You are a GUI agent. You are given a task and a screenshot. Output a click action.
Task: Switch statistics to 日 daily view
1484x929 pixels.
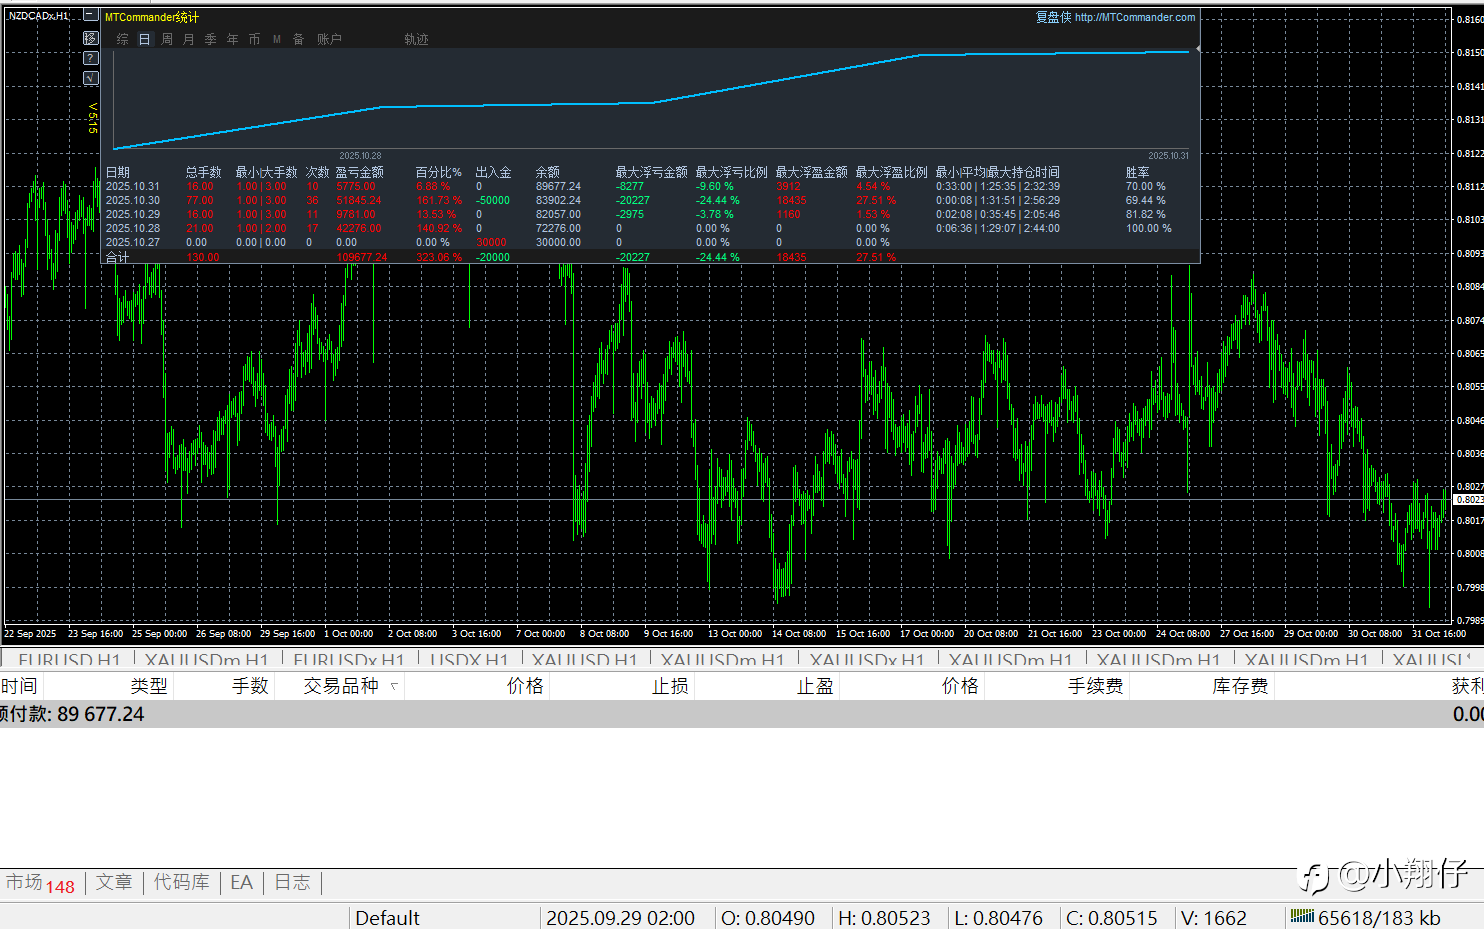144,39
